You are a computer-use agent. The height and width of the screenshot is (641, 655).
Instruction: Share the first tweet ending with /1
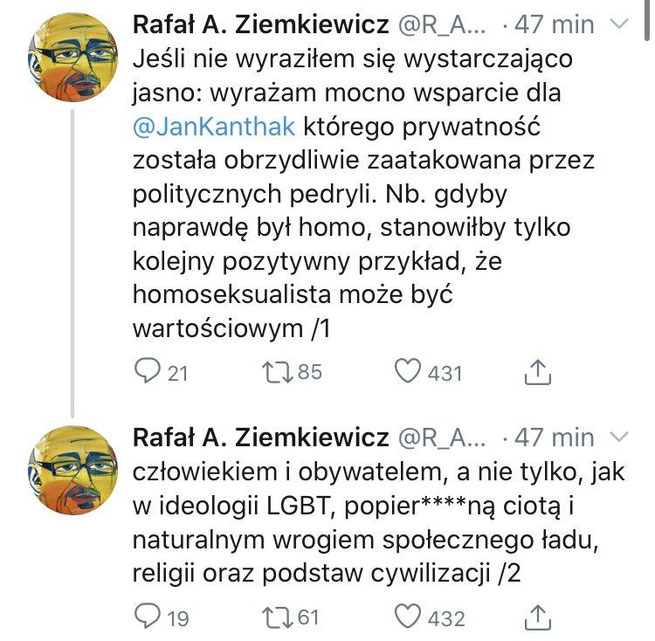[537, 372]
